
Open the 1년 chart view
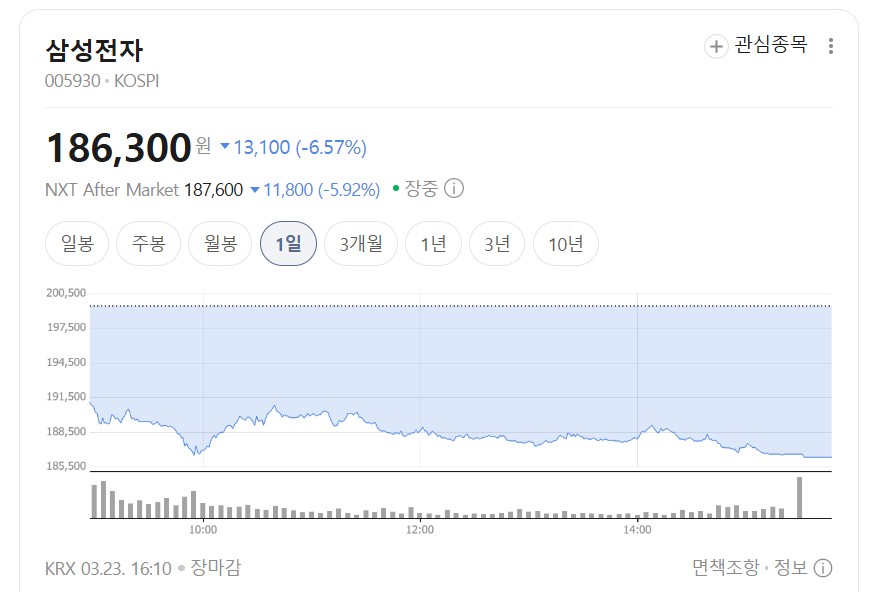pyautogui.click(x=433, y=243)
